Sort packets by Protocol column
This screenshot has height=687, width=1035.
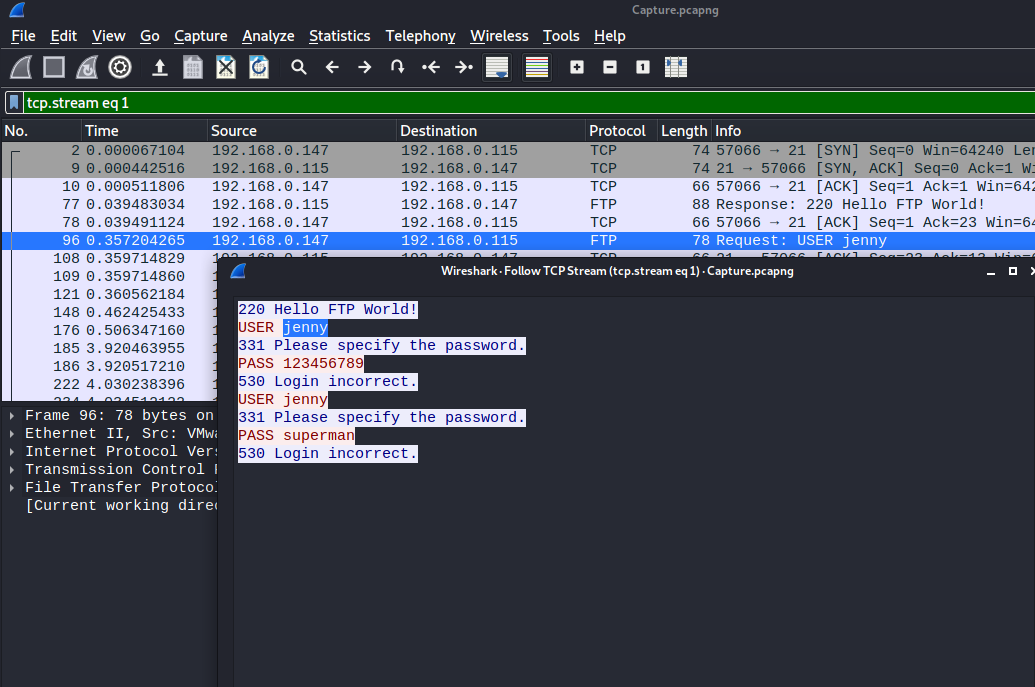click(x=621, y=131)
